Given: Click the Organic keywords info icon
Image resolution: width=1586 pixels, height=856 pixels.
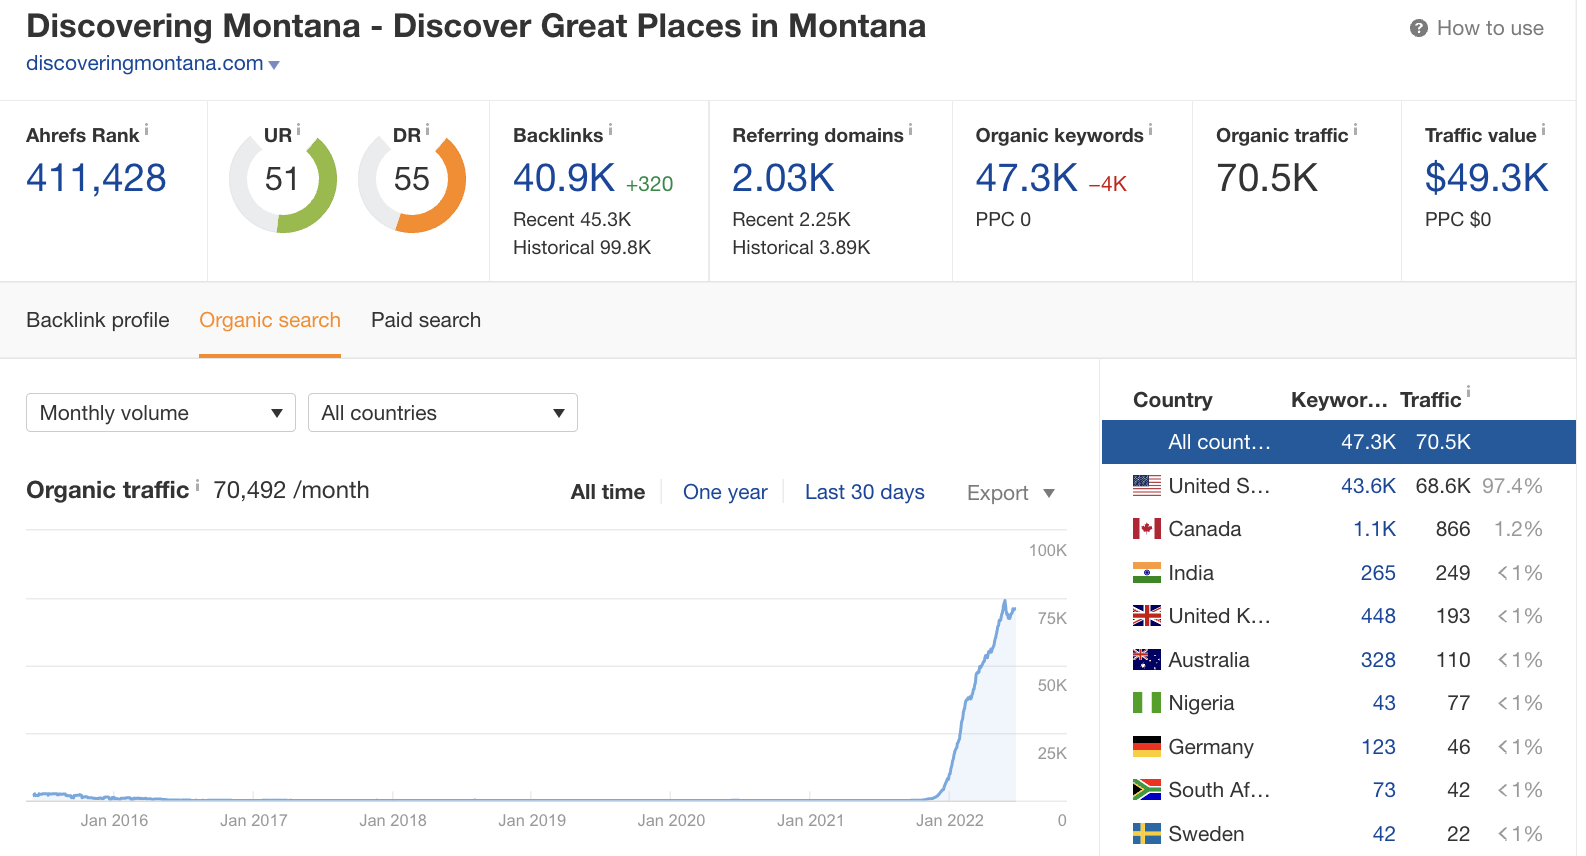Looking at the screenshot, I should click(1150, 130).
